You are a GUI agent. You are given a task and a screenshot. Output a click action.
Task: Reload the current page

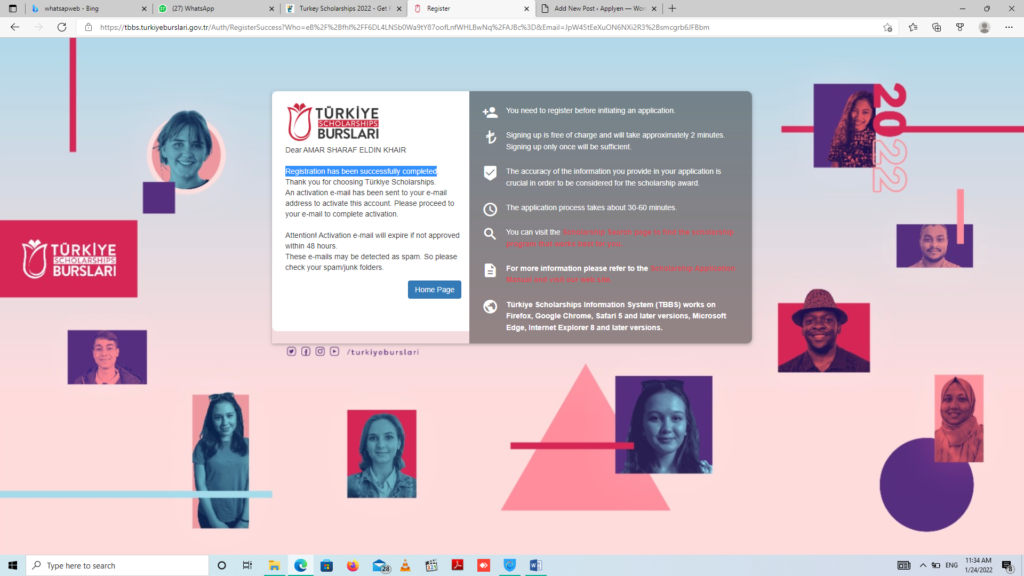click(x=61, y=27)
